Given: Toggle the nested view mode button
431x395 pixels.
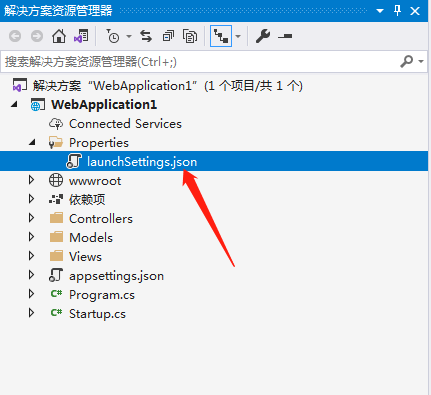Looking at the screenshot, I should click(x=221, y=36).
